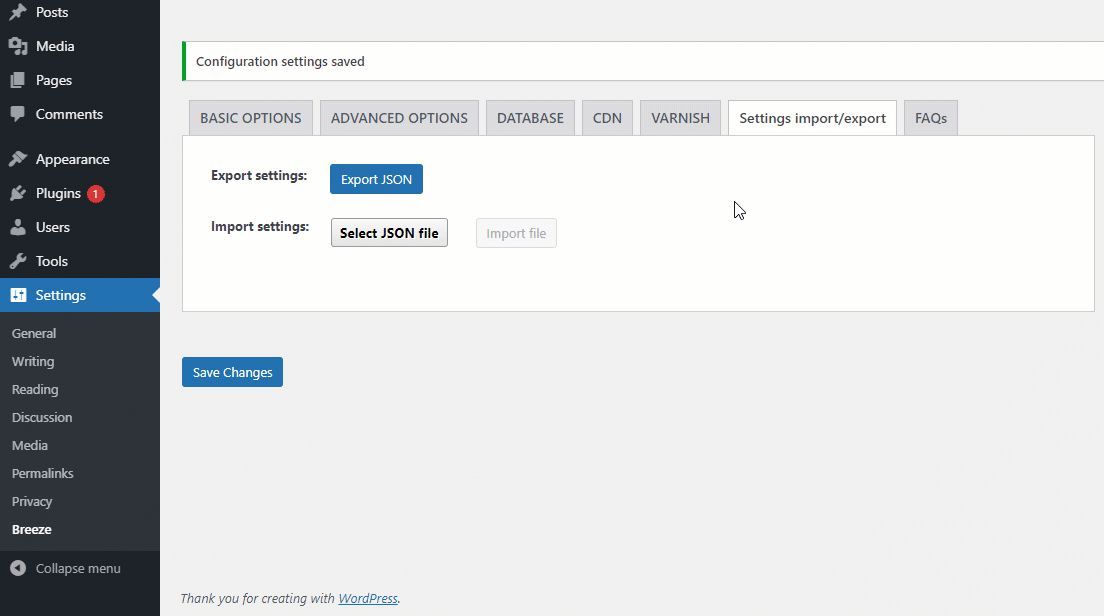
Task: Open Discussion settings submenu item
Action: point(42,417)
